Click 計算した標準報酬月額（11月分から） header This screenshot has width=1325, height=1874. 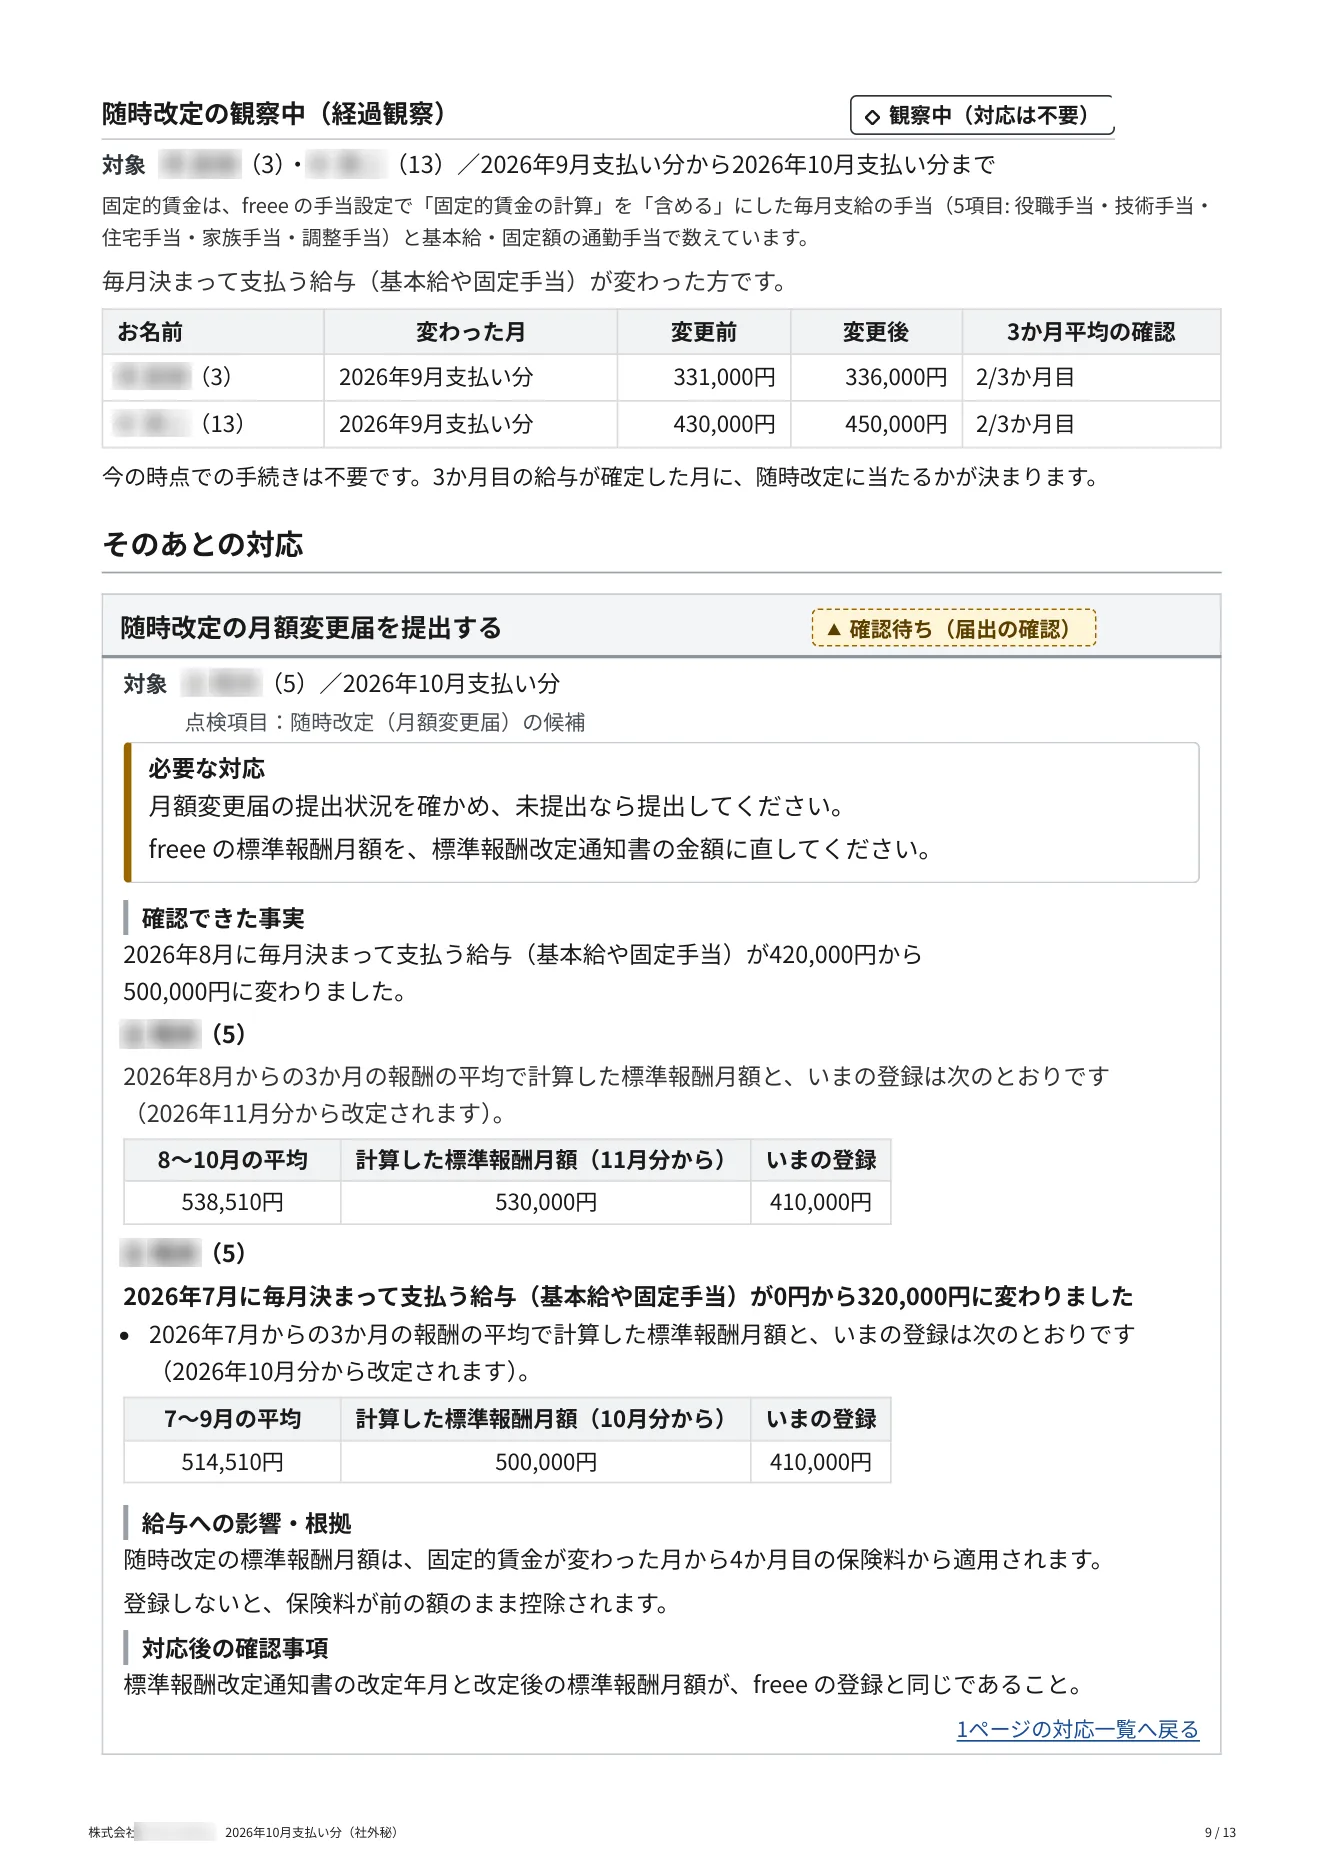point(546,1160)
